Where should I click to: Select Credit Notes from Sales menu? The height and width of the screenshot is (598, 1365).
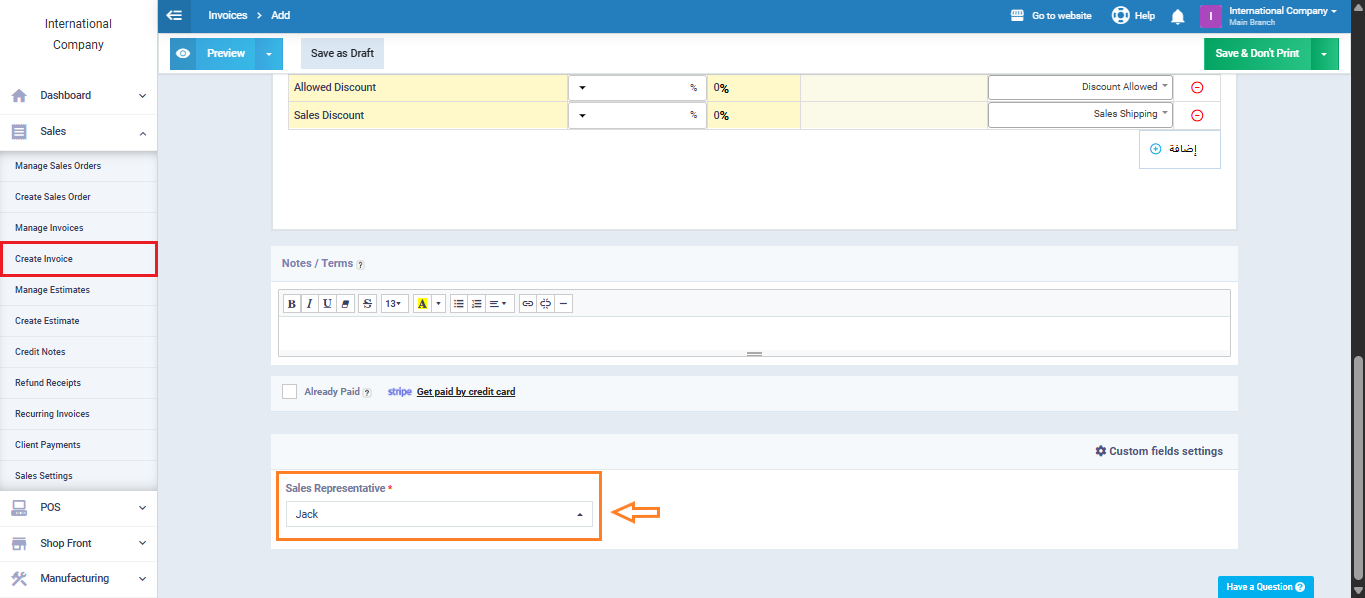pyautogui.click(x=40, y=352)
